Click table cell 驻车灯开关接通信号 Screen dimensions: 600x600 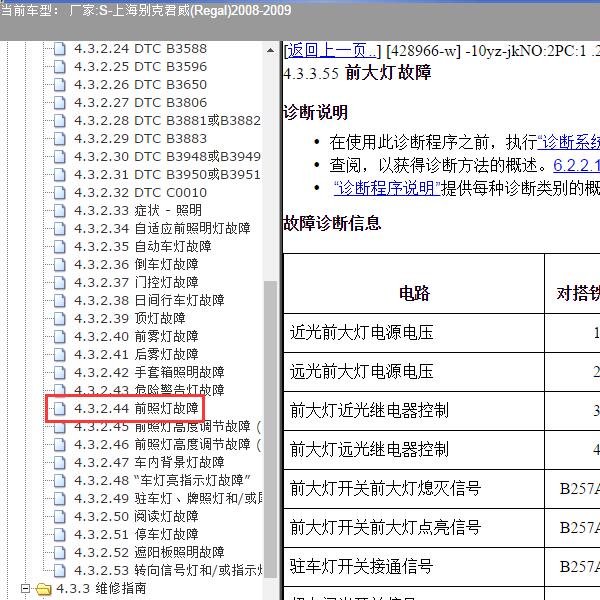(x=414, y=567)
